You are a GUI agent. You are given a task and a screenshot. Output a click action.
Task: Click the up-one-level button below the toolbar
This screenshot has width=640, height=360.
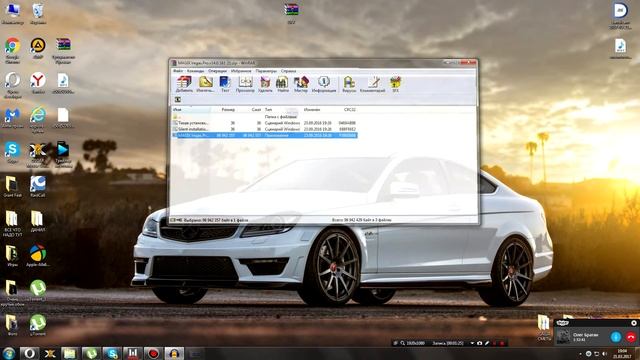click(178, 100)
